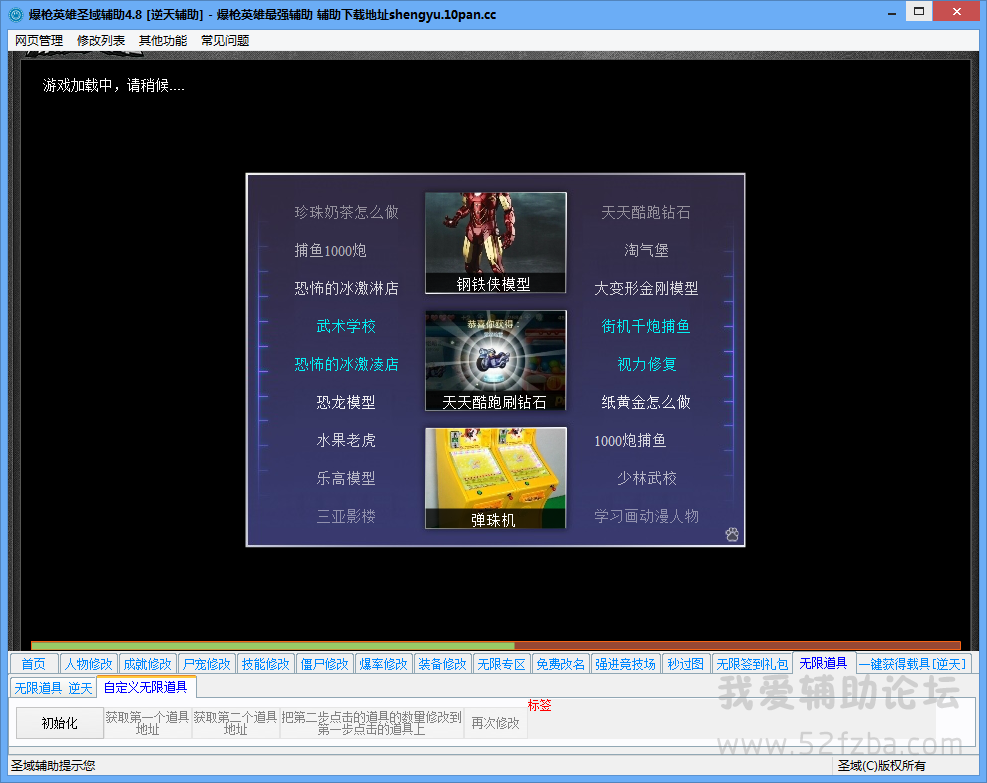The image size is (987, 783).
Task: Maximize the 爆枪英雄圣域辅助 window
Action: tap(919, 11)
